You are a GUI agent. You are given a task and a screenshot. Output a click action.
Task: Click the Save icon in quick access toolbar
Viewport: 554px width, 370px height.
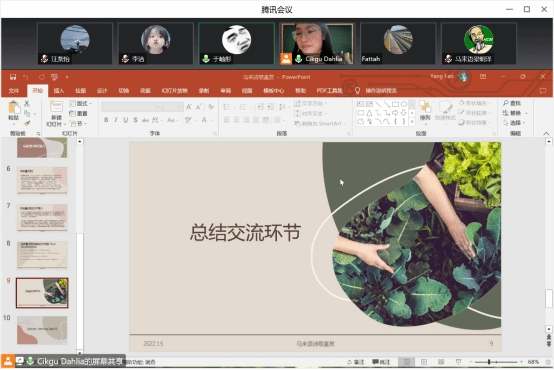(13, 77)
